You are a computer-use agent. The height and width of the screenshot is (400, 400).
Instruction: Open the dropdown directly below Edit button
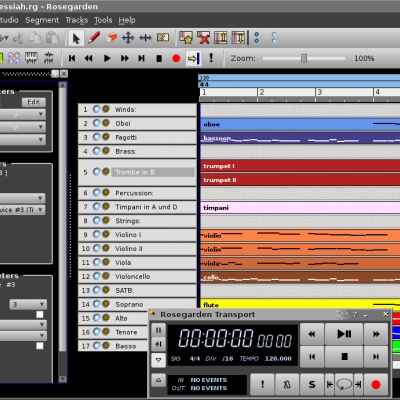pyautogui.click(x=22, y=114)
